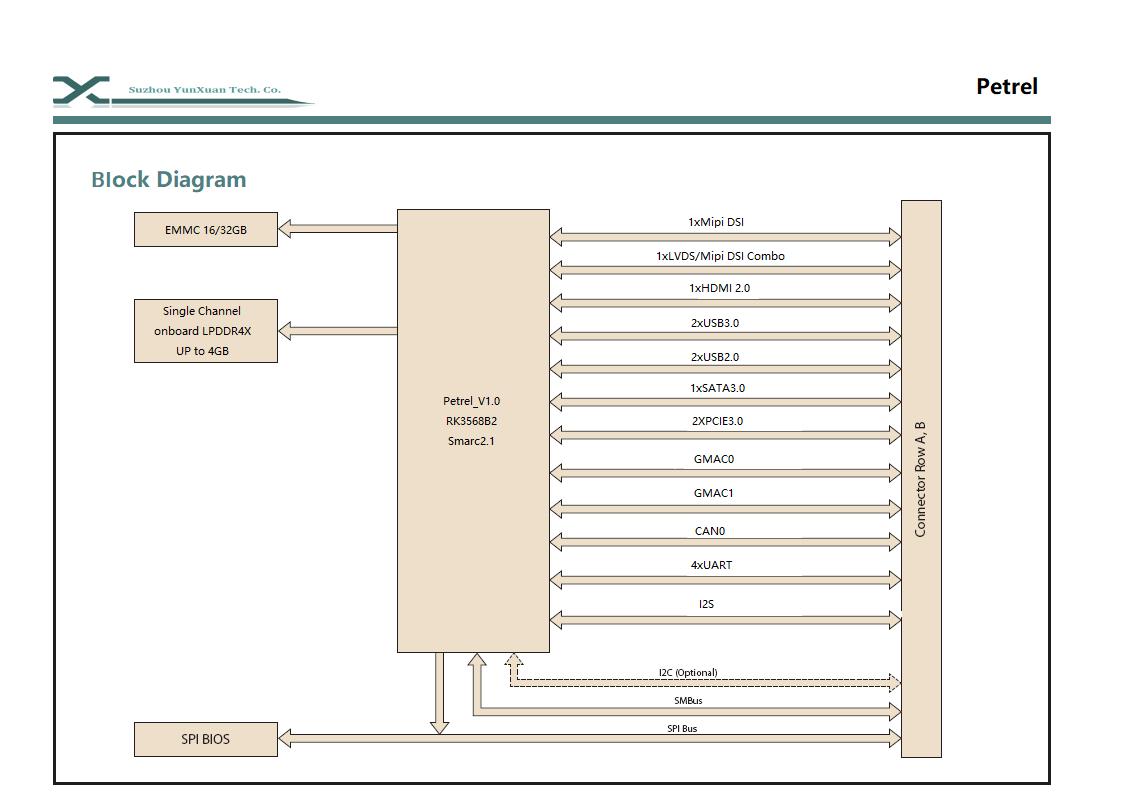Click the 2xUSB3.0 label
This screenshot has width=1123, height=806.
(714, 323)
